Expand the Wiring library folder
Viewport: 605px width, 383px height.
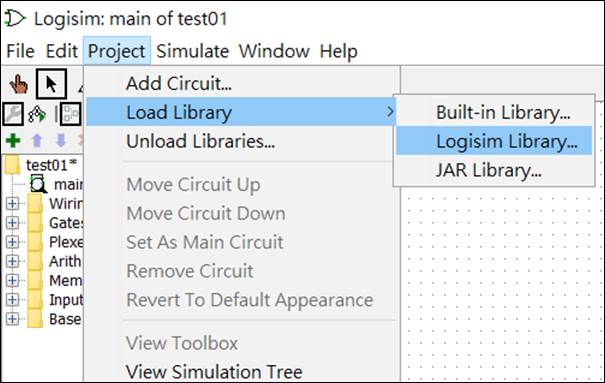(12, 203)
